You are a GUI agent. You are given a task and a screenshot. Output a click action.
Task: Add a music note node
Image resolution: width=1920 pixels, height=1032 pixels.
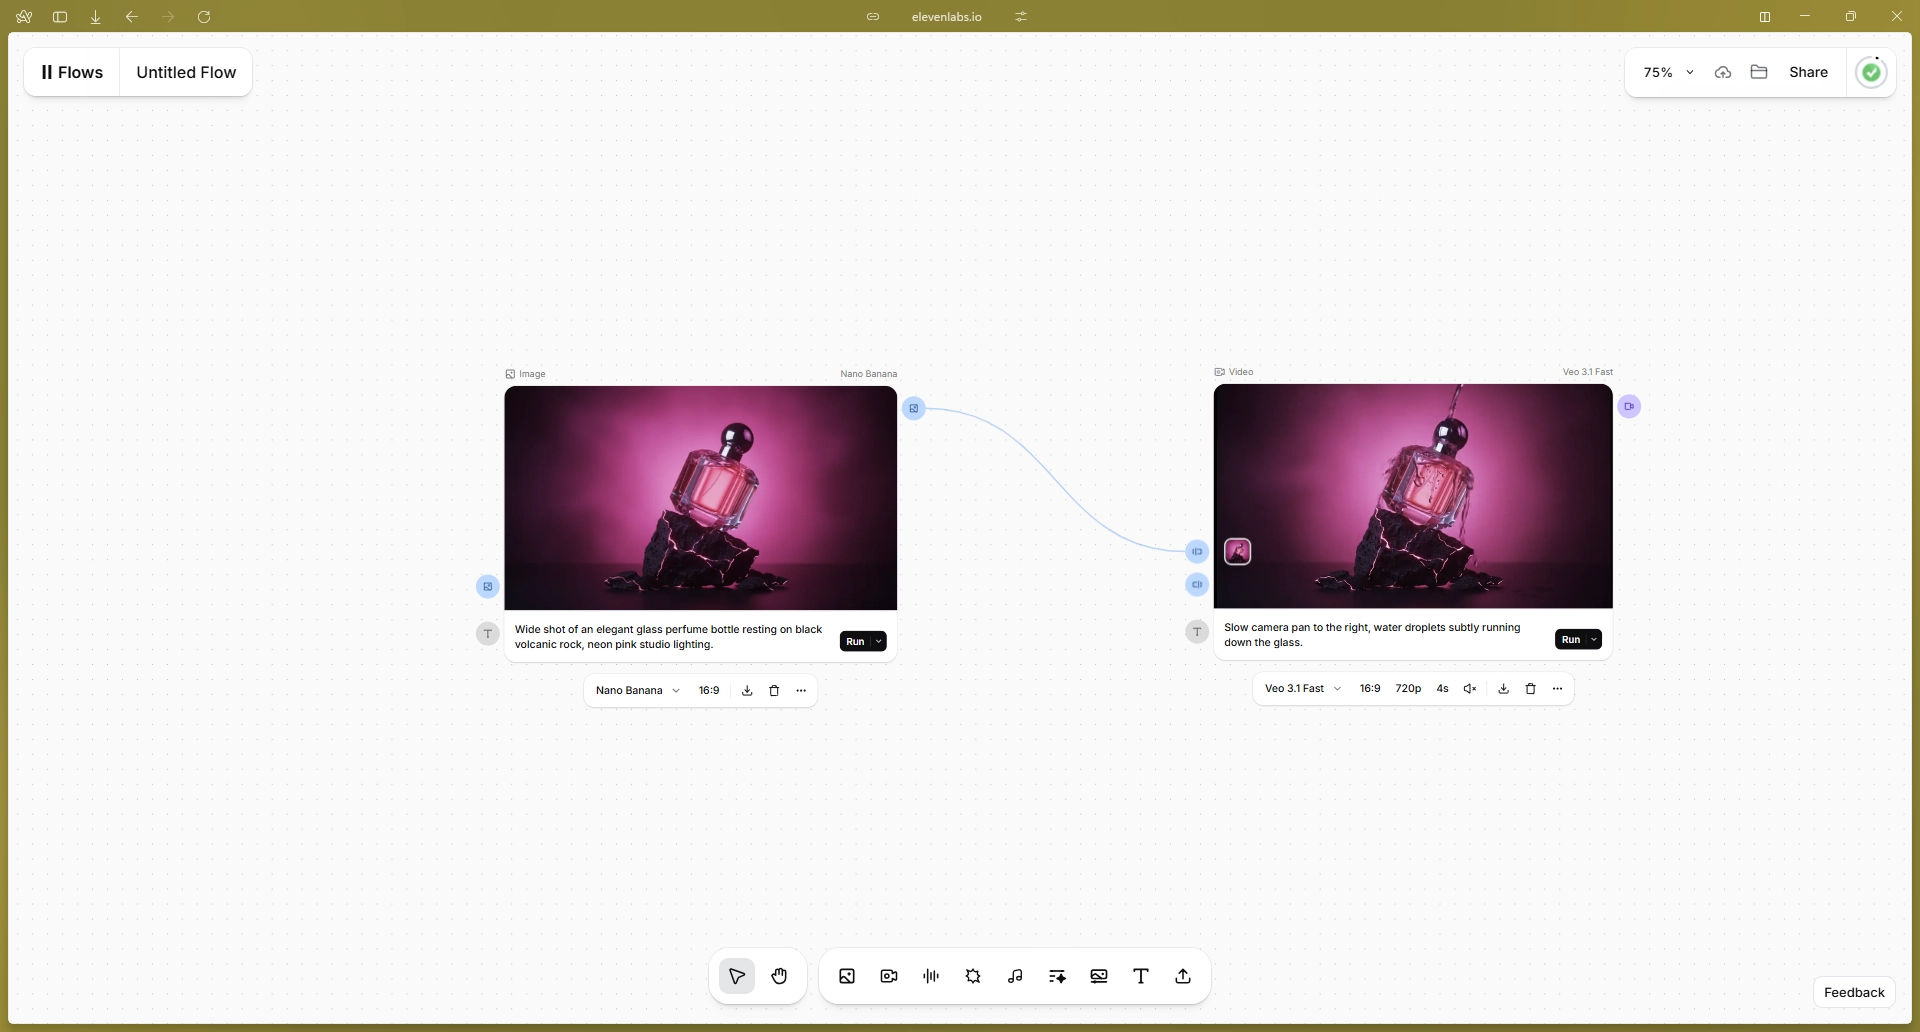[1015, 976]
